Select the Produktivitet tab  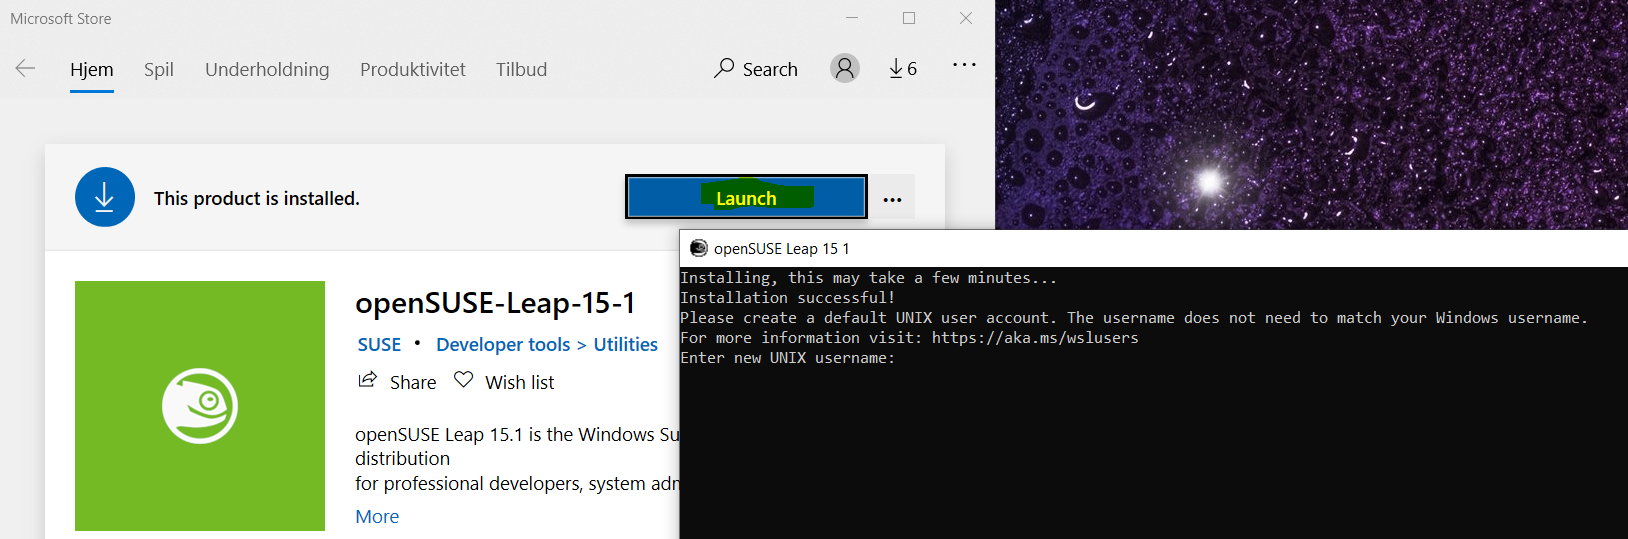pos(413,69)
